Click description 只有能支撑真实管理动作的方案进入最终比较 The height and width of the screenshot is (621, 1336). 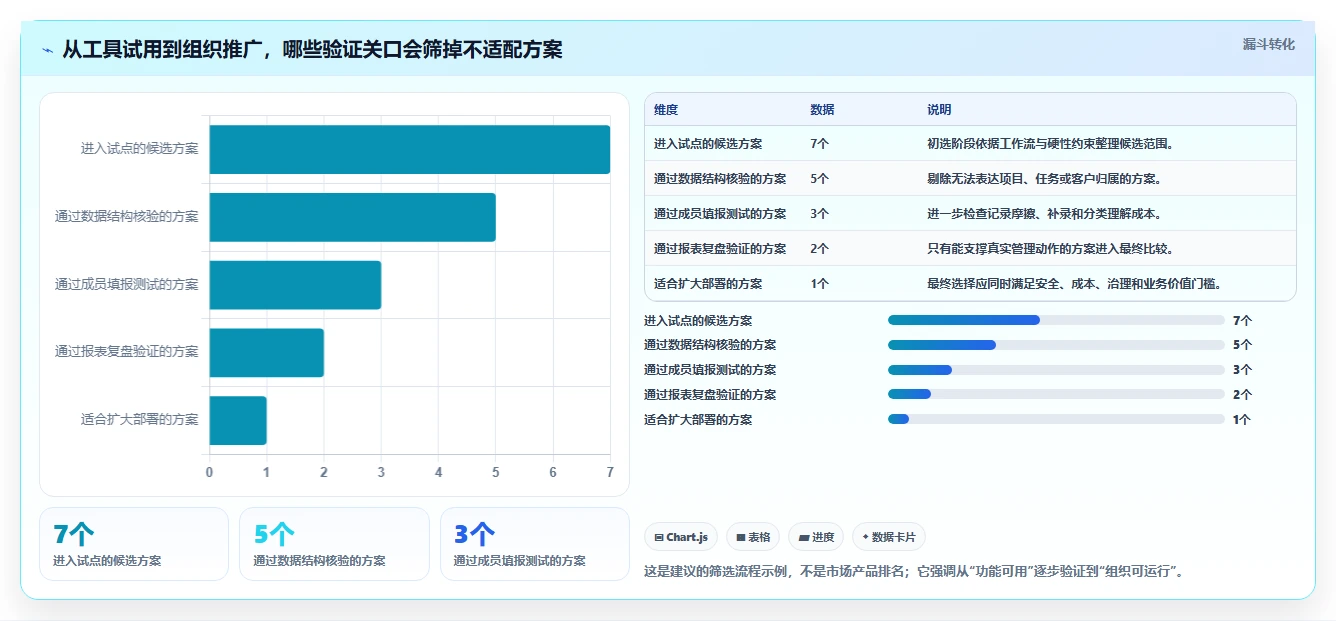tap(1050, 249)
